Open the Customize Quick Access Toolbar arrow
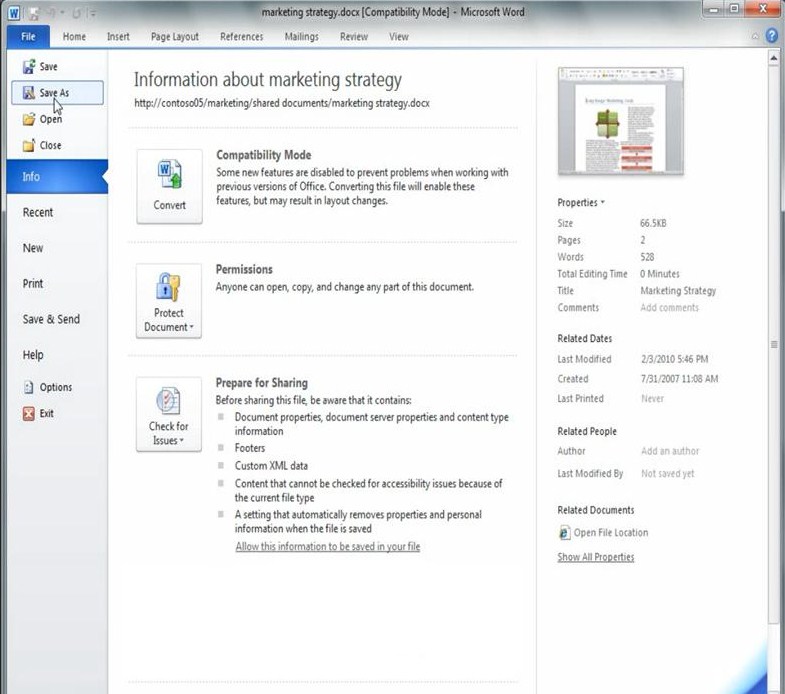Screen dimensions: 785x694 pyautogui.click(x=92, y=13)
